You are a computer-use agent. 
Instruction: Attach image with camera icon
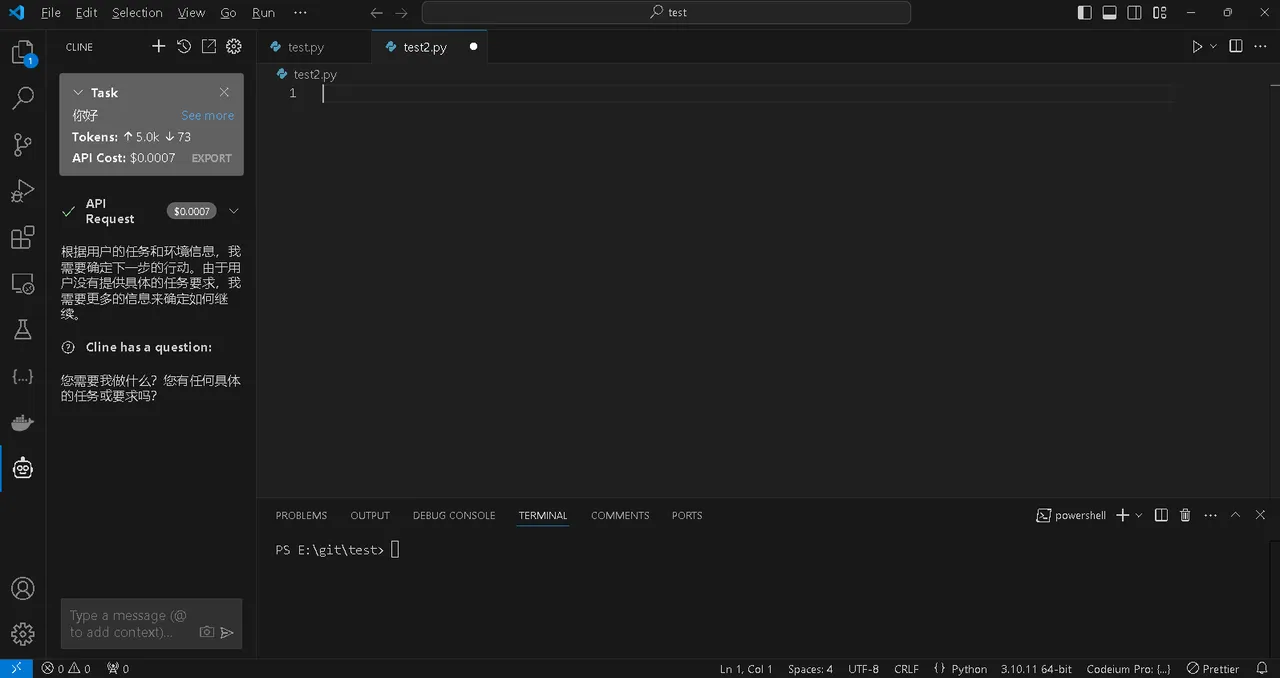click(x=206, y=632)
